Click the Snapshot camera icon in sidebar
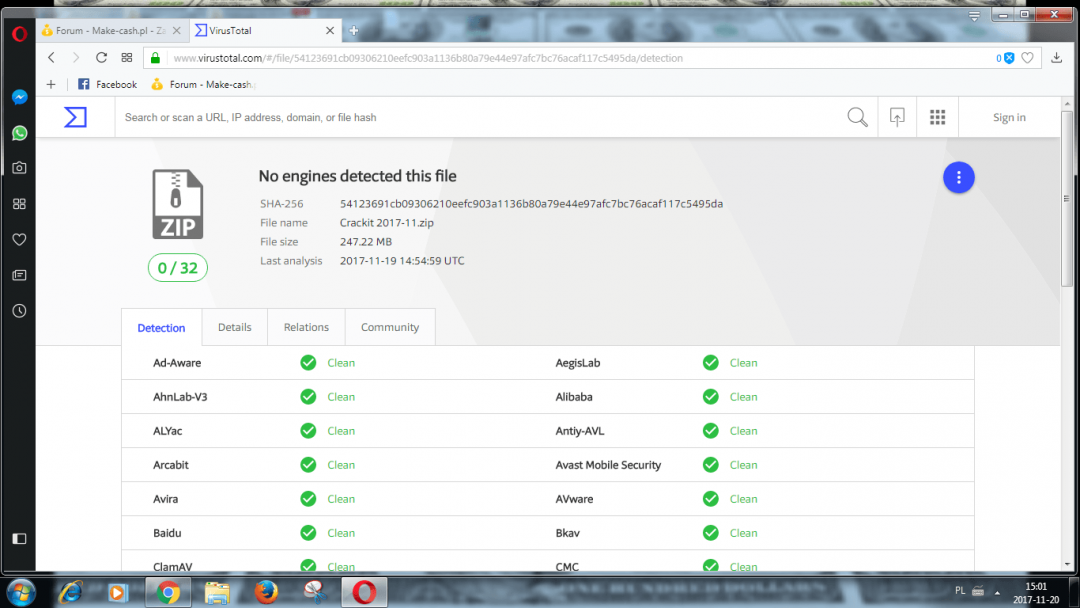Viewport: 1080px width, 608px height. pyautogui.click(x=19, y=168)
